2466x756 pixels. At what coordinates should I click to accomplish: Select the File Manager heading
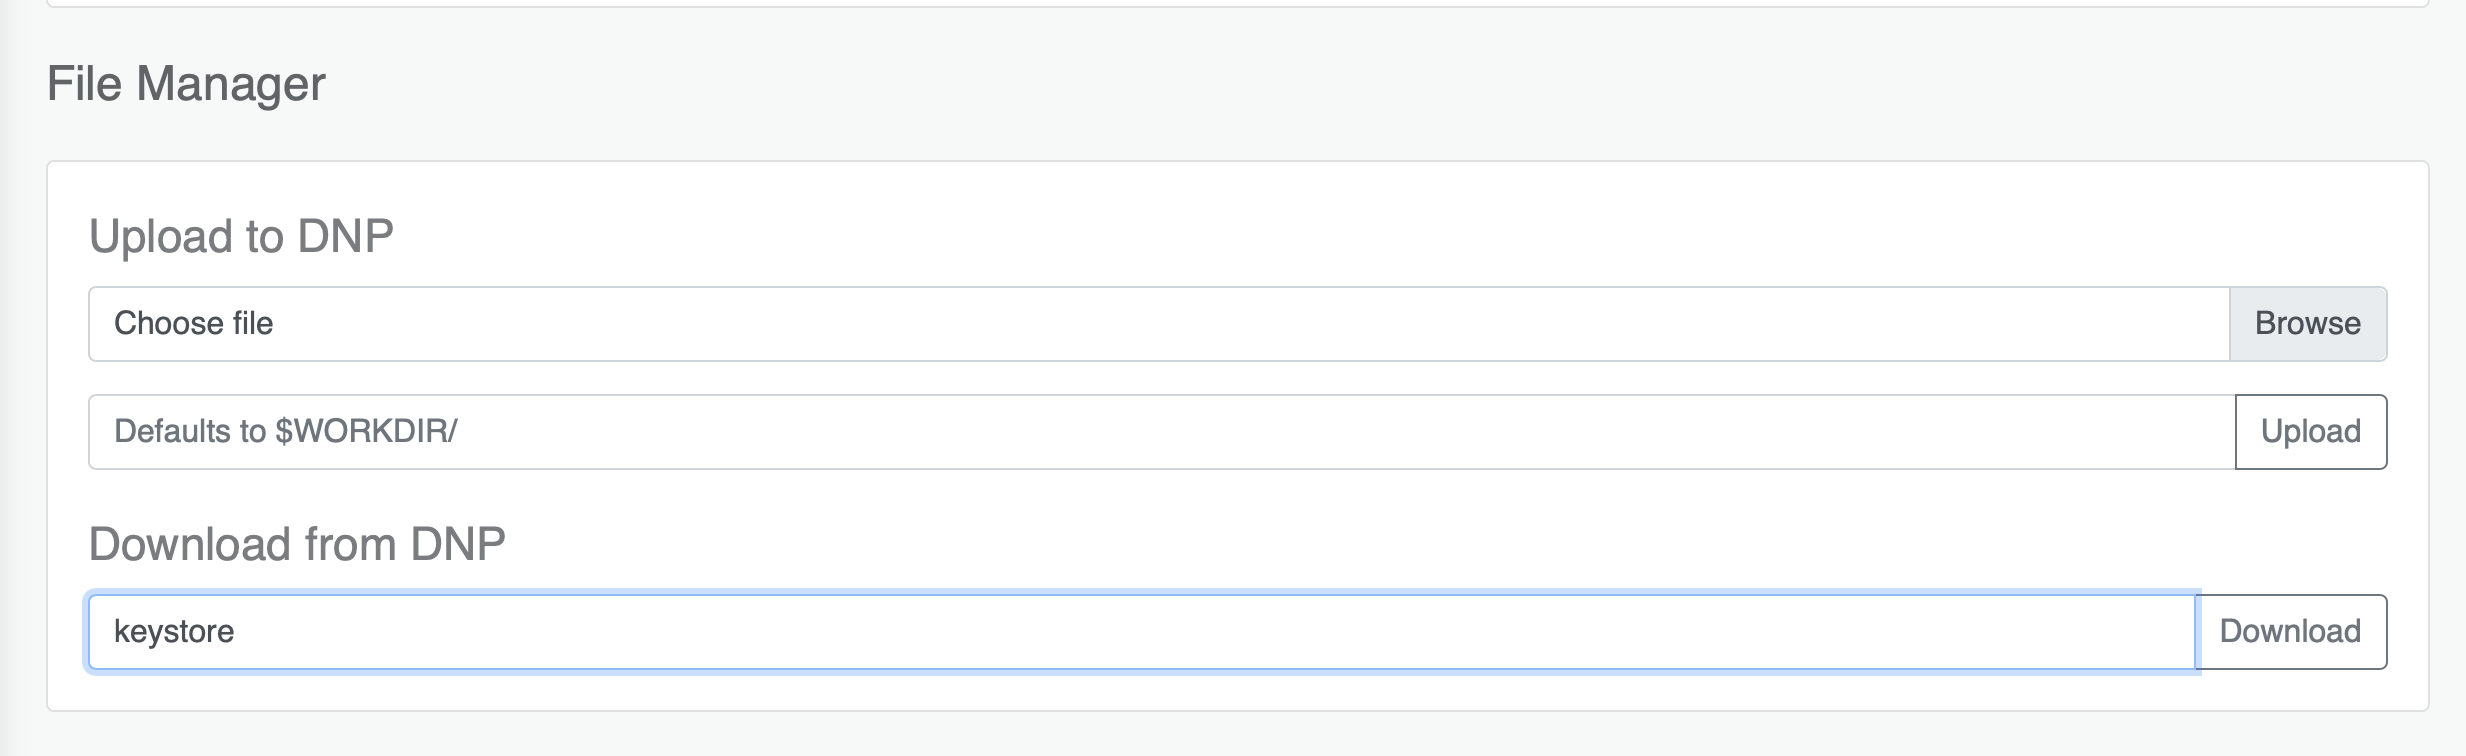186,84
